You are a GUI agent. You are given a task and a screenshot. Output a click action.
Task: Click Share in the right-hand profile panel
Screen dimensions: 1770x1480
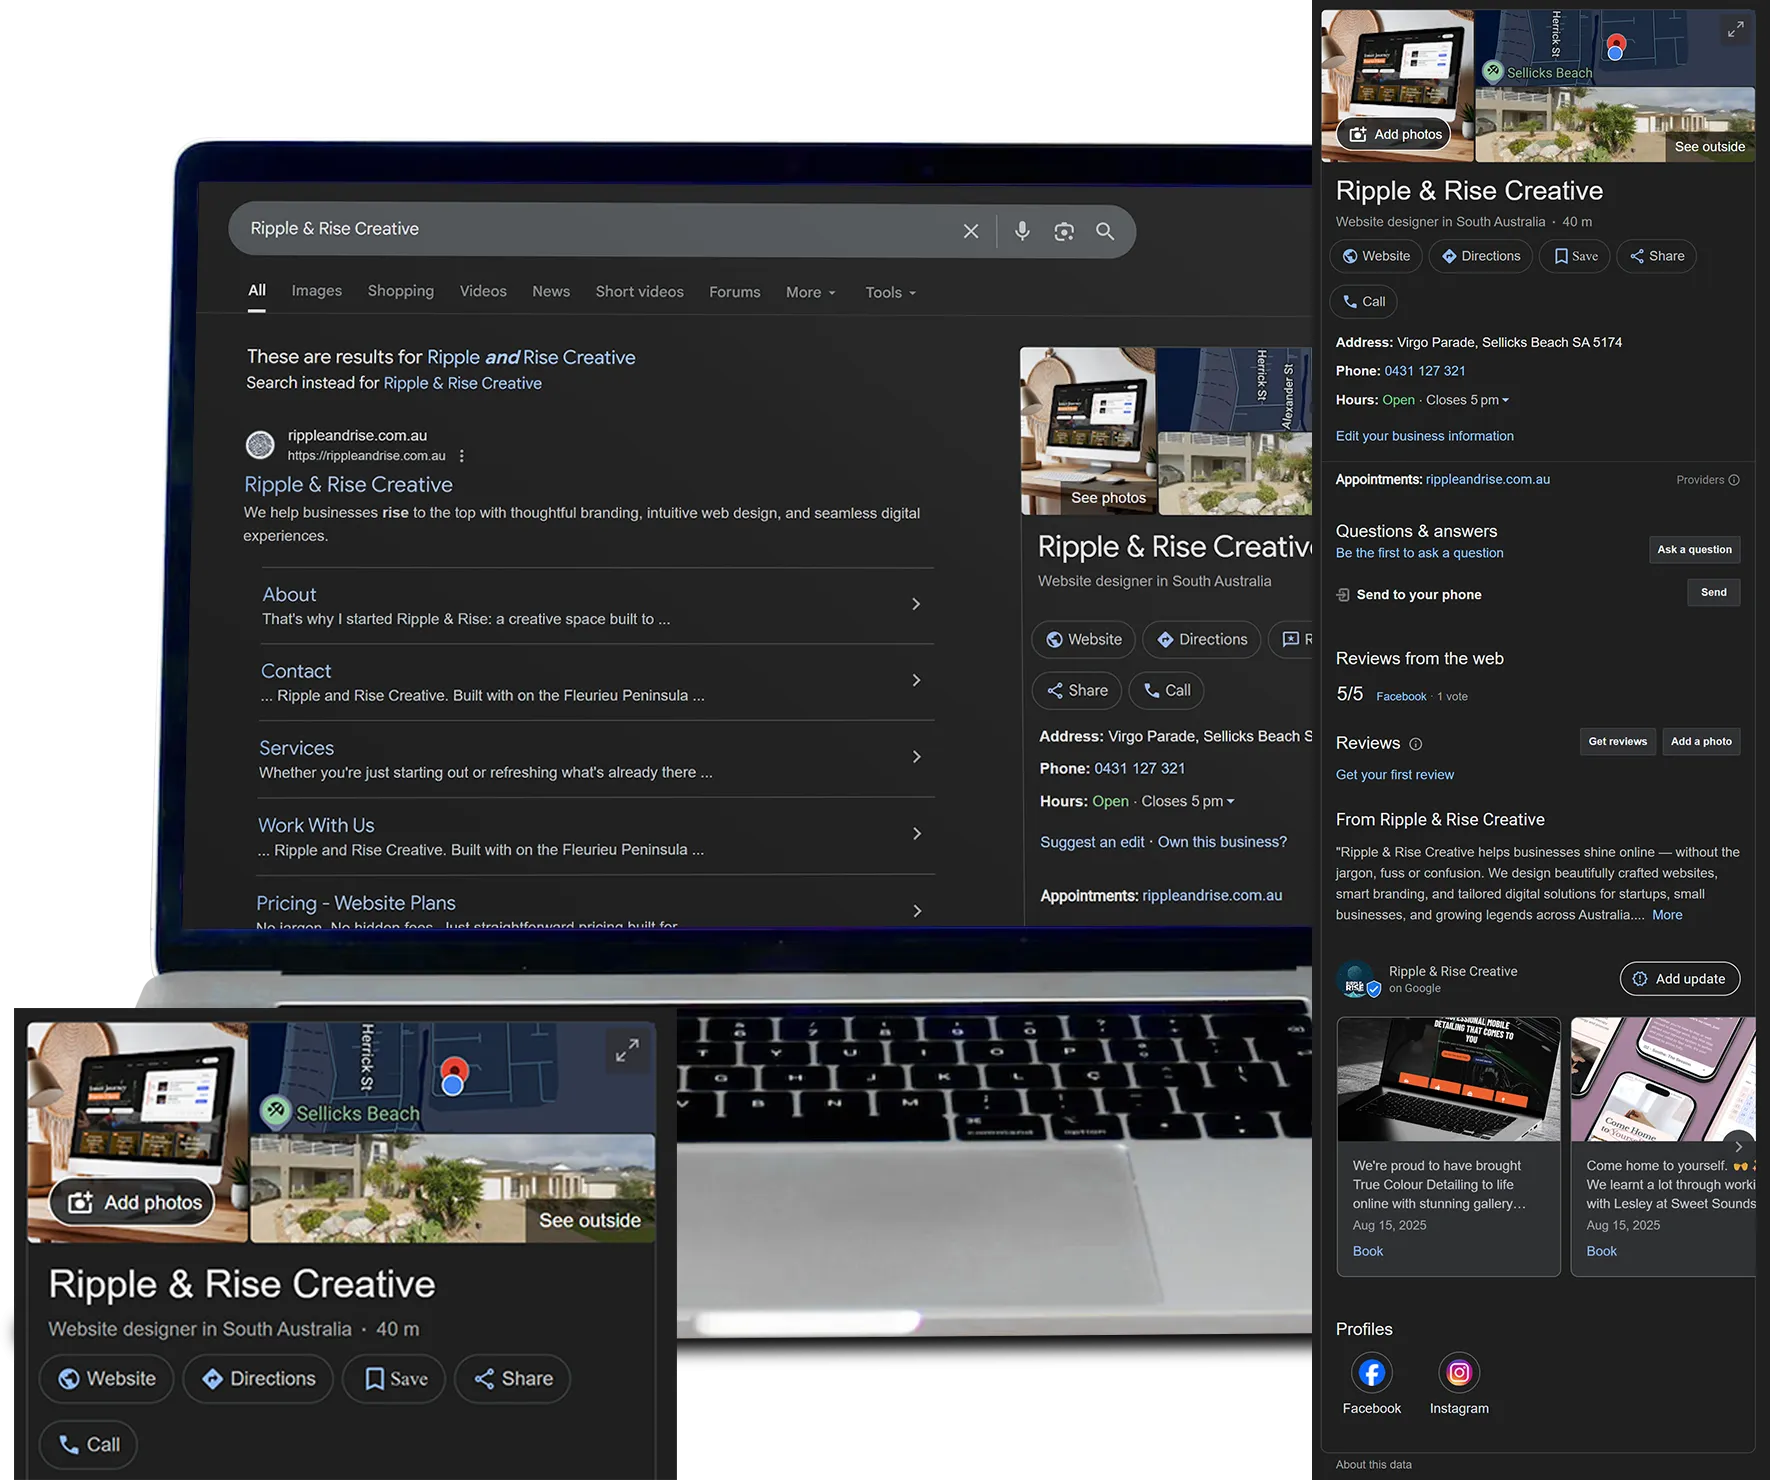(x=1656, y=256)
